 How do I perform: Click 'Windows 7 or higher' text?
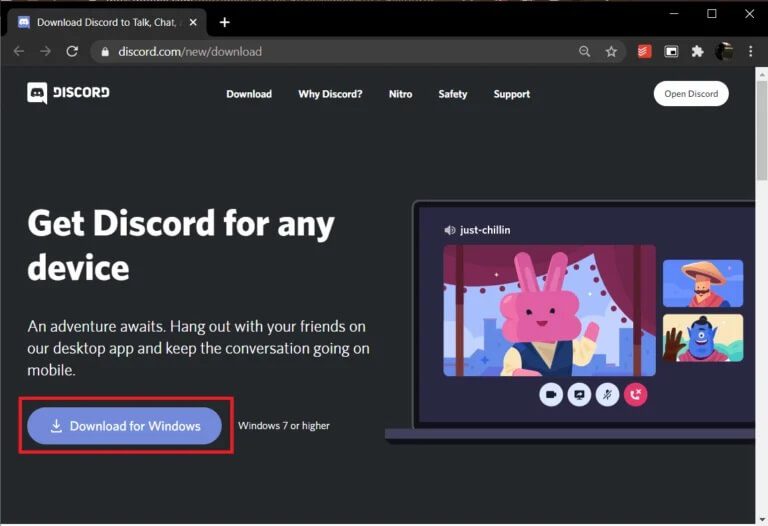[284, 426]
